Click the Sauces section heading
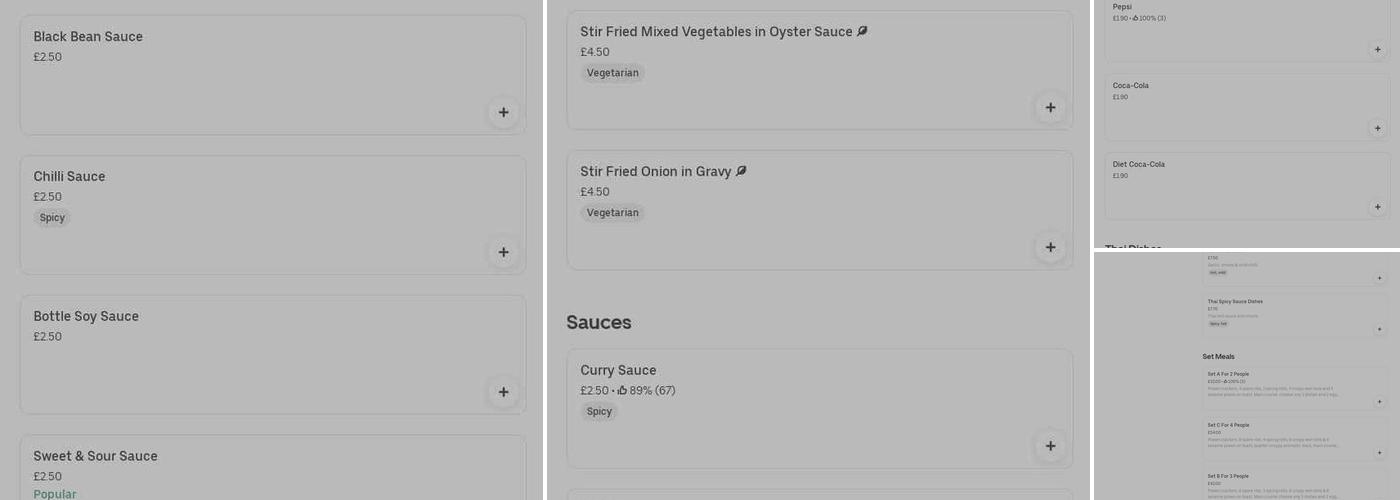 coord(598,322)
